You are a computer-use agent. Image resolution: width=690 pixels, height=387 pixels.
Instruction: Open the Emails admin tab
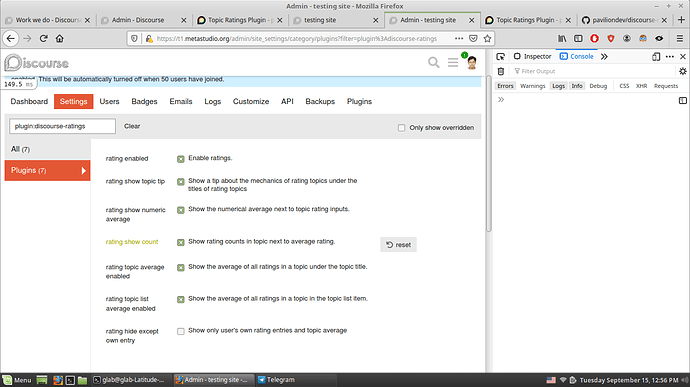coord(181,101)
